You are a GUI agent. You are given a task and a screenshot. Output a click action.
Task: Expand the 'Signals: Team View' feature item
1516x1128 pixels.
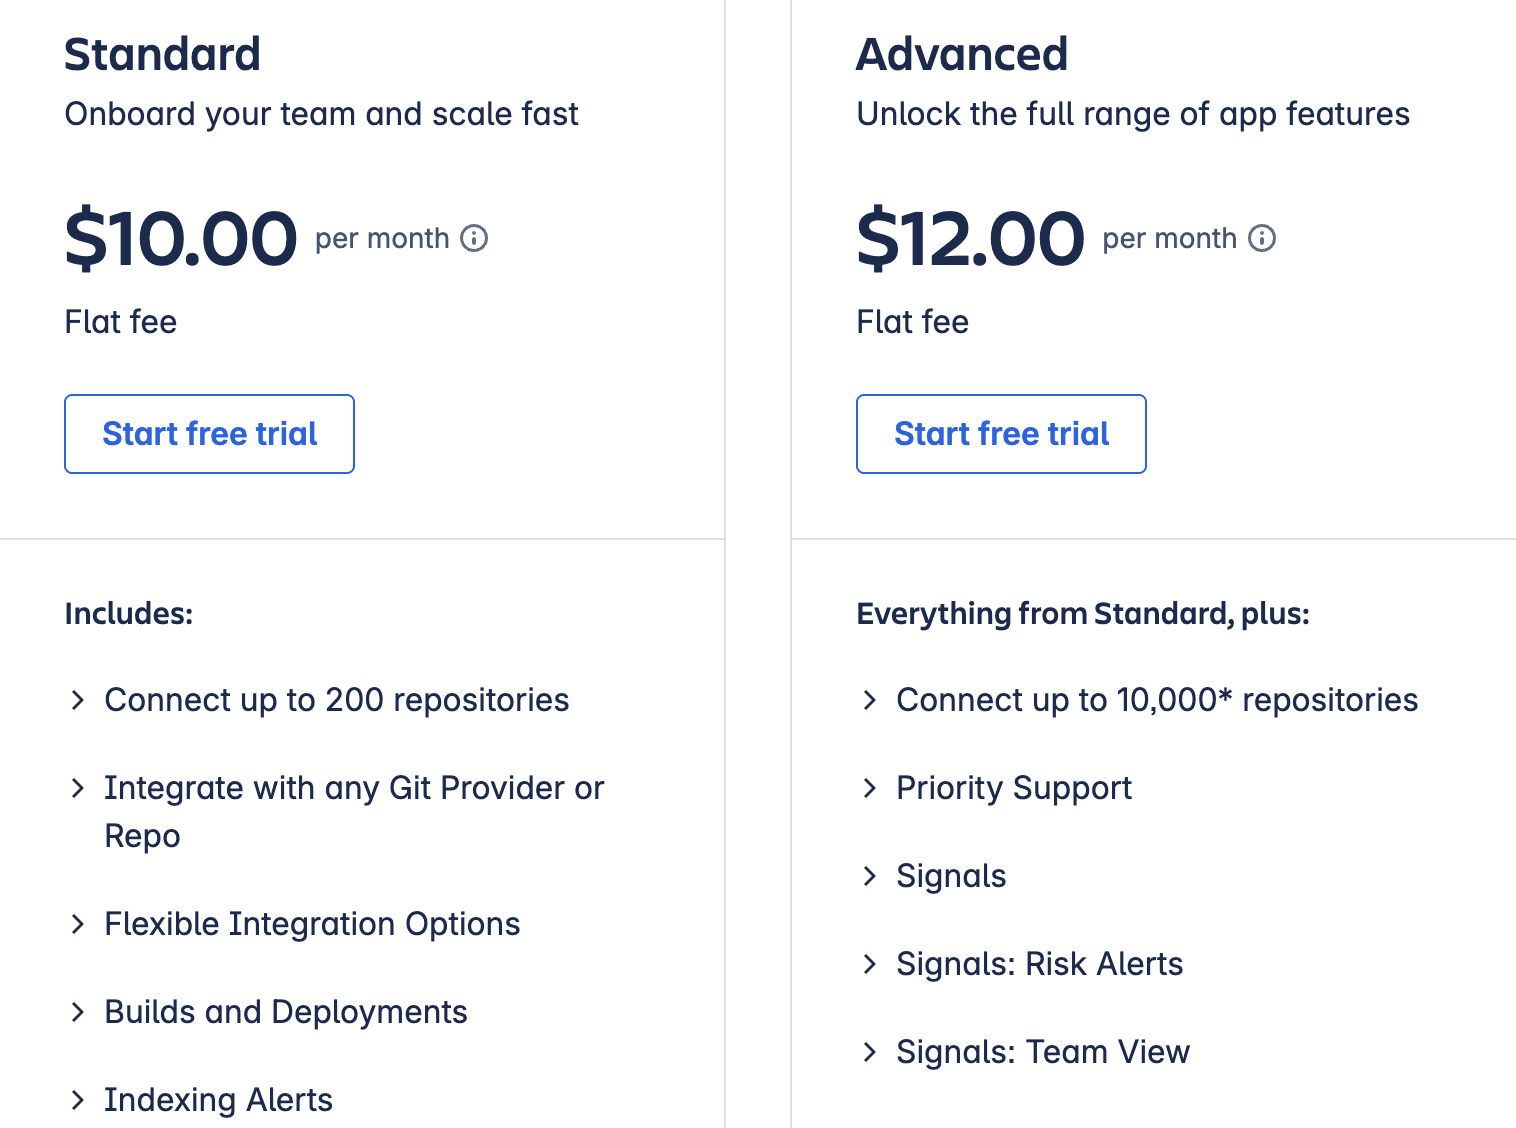pos(869,1052)
